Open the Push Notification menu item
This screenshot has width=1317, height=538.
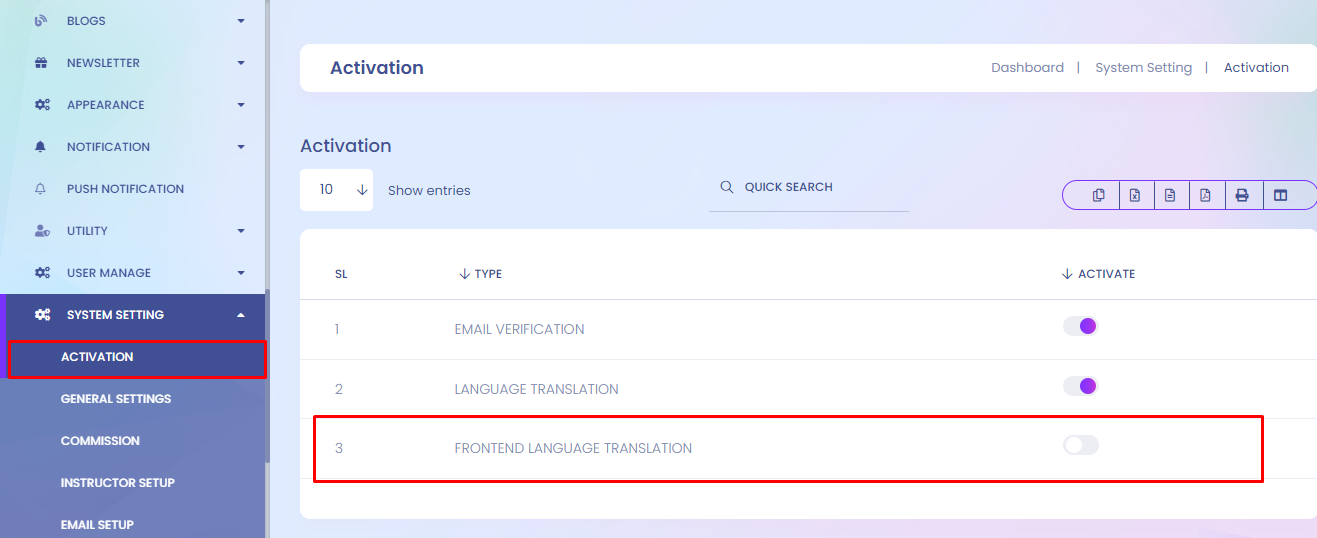click(x=125, y=189)
